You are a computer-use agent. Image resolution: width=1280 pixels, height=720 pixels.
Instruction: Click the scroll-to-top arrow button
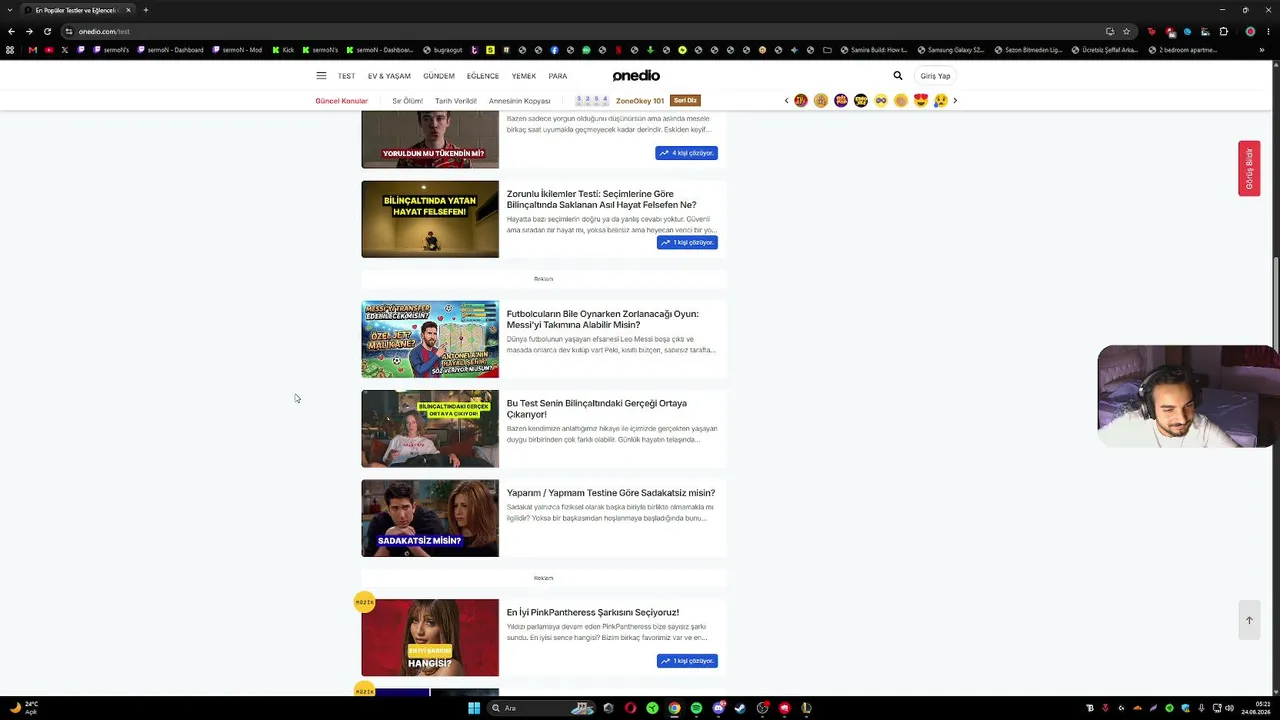(1249, 620)
